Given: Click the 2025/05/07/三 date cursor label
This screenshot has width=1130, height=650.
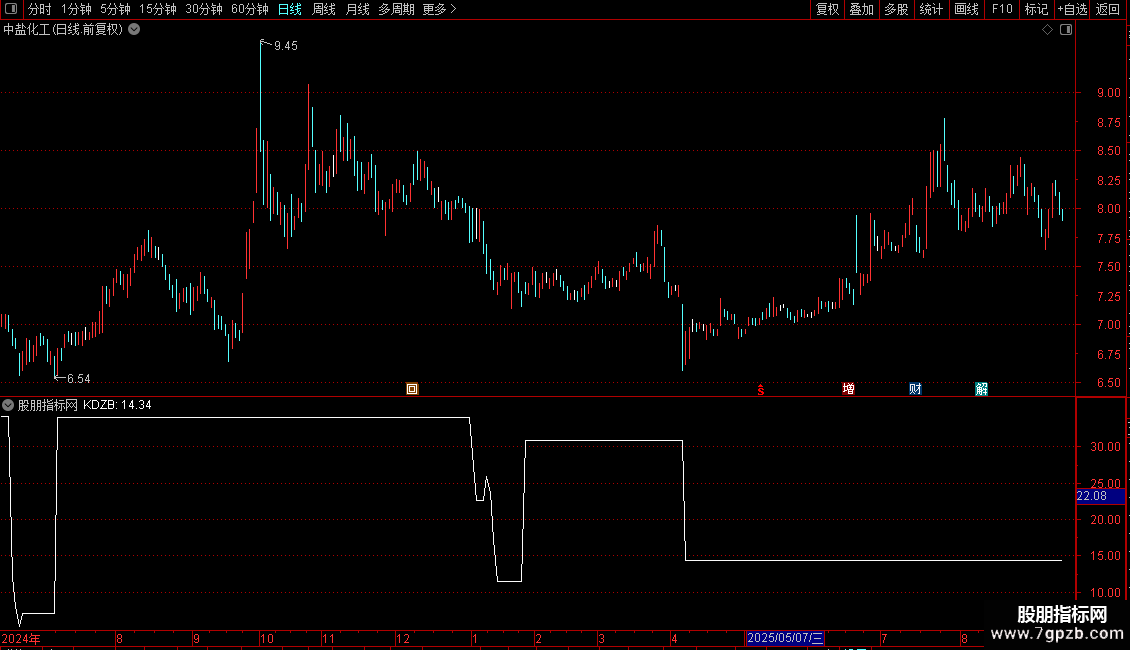Looking at the screenshot, I should click(785, 638).
